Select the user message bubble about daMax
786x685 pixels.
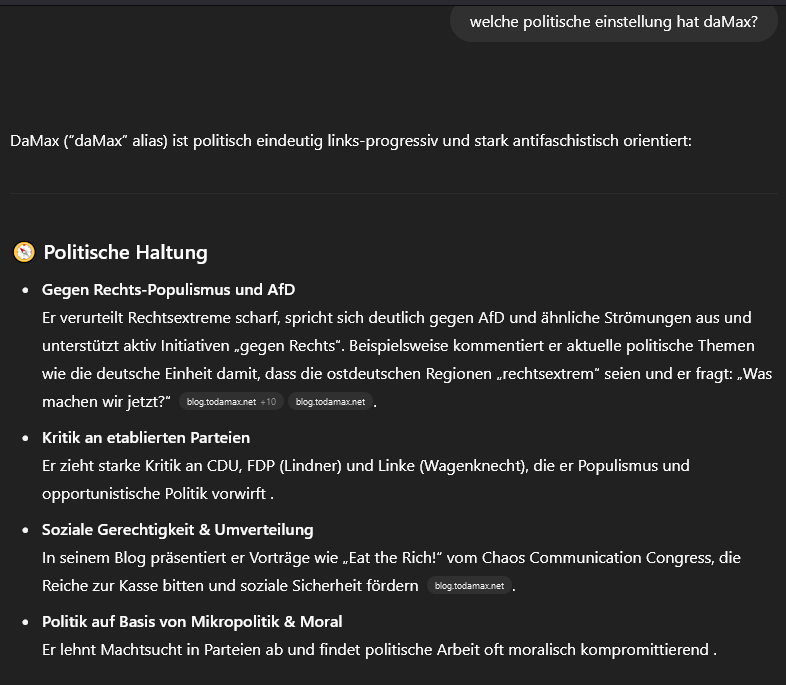click(x=614, y=22)
